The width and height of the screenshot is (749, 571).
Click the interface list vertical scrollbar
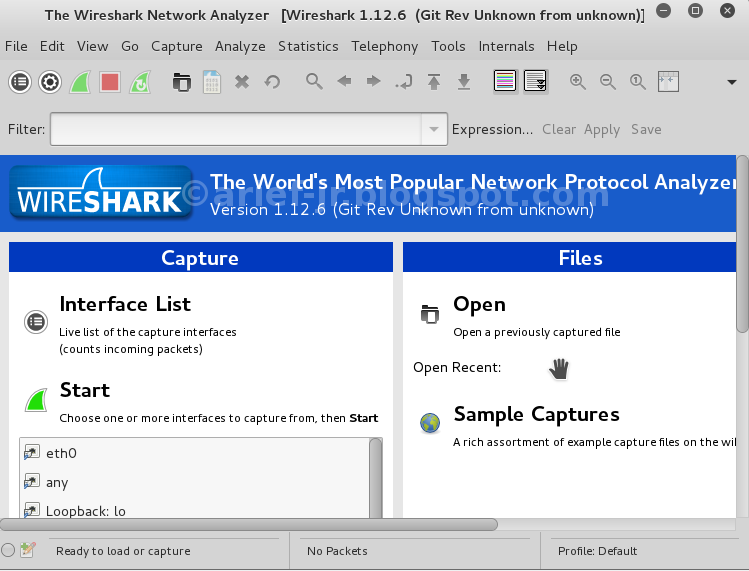tap(376, 478)
